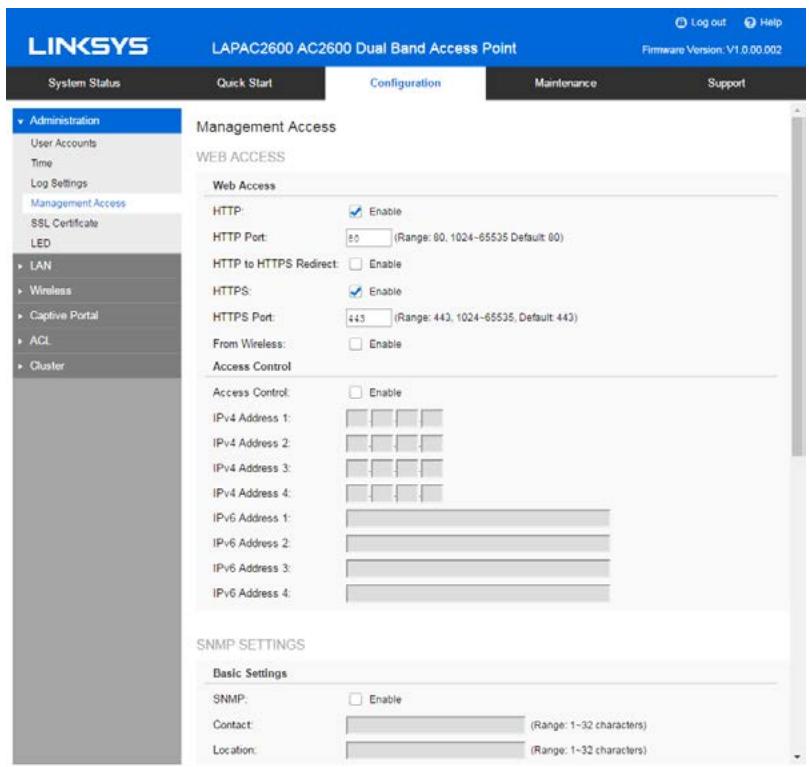Click the Help link text
The height and width of the screenshot is (767, 809).
(770, 23)
